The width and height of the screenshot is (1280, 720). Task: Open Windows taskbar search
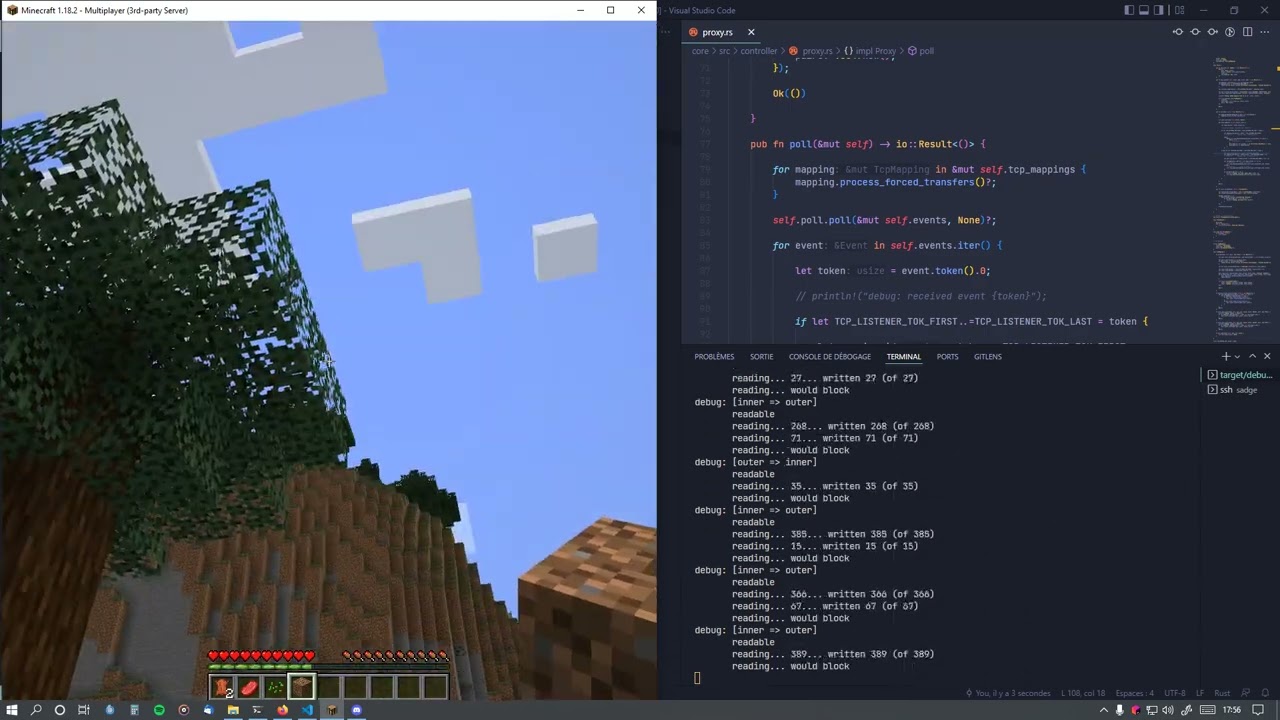pos(36,710)
